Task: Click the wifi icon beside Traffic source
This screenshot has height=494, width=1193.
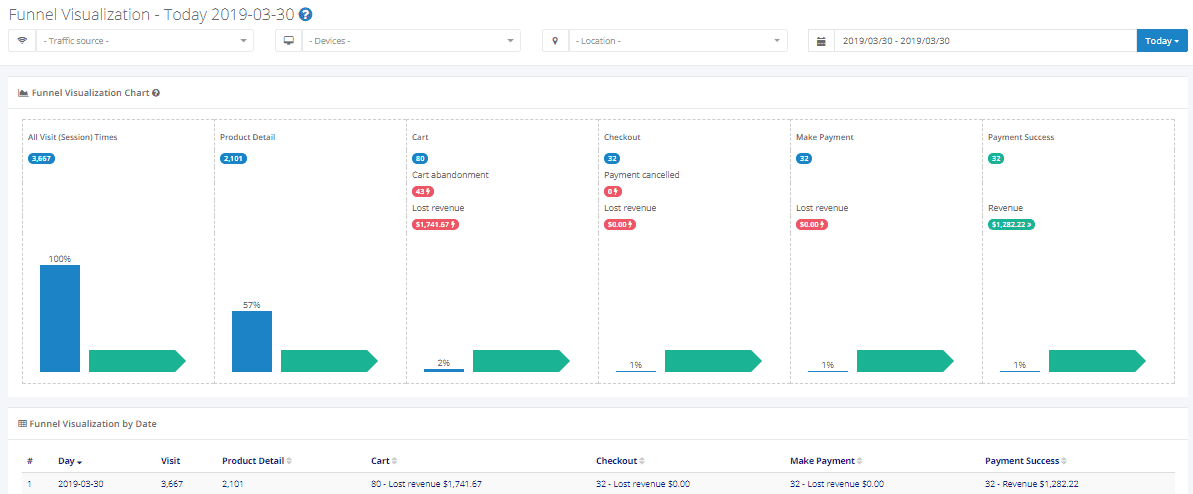Action: pos(22,41)
